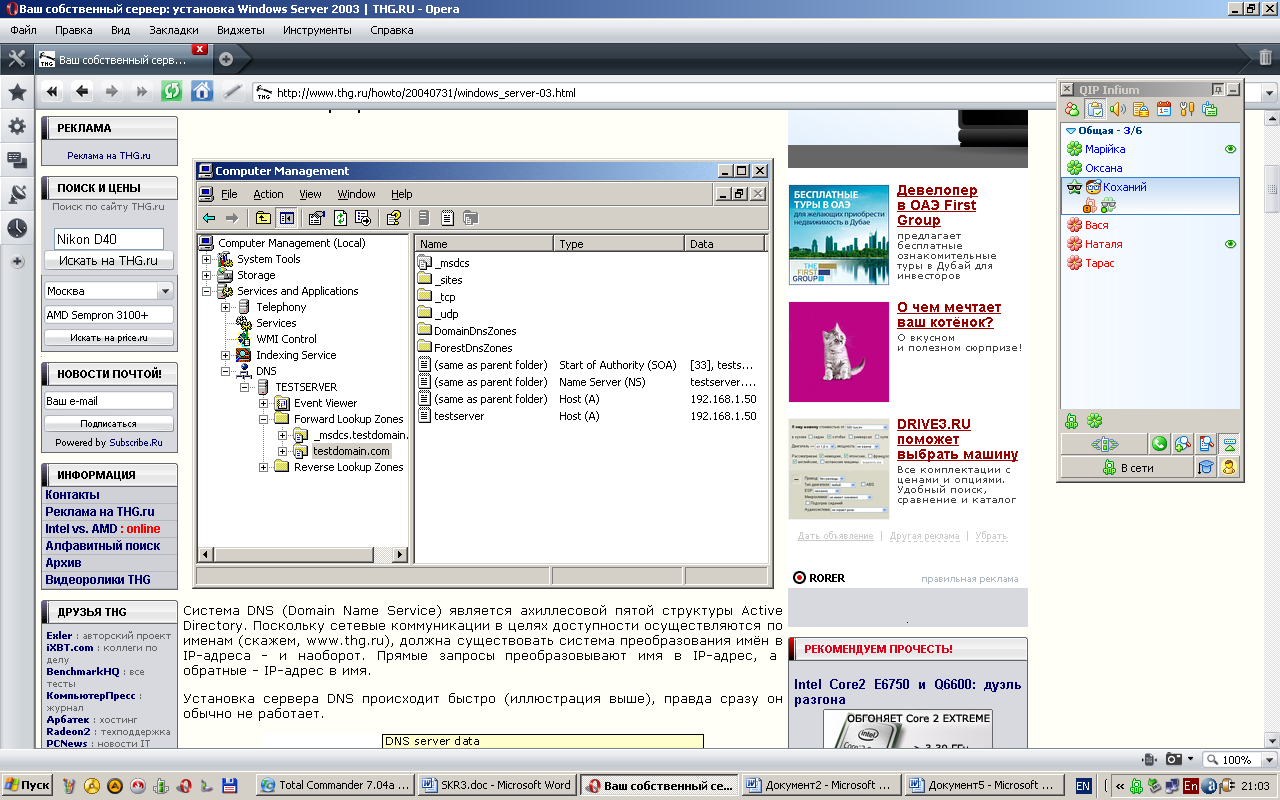
Task: Toggle QIP Infium sound with the speaker icon
Action: pos(1118,109)
